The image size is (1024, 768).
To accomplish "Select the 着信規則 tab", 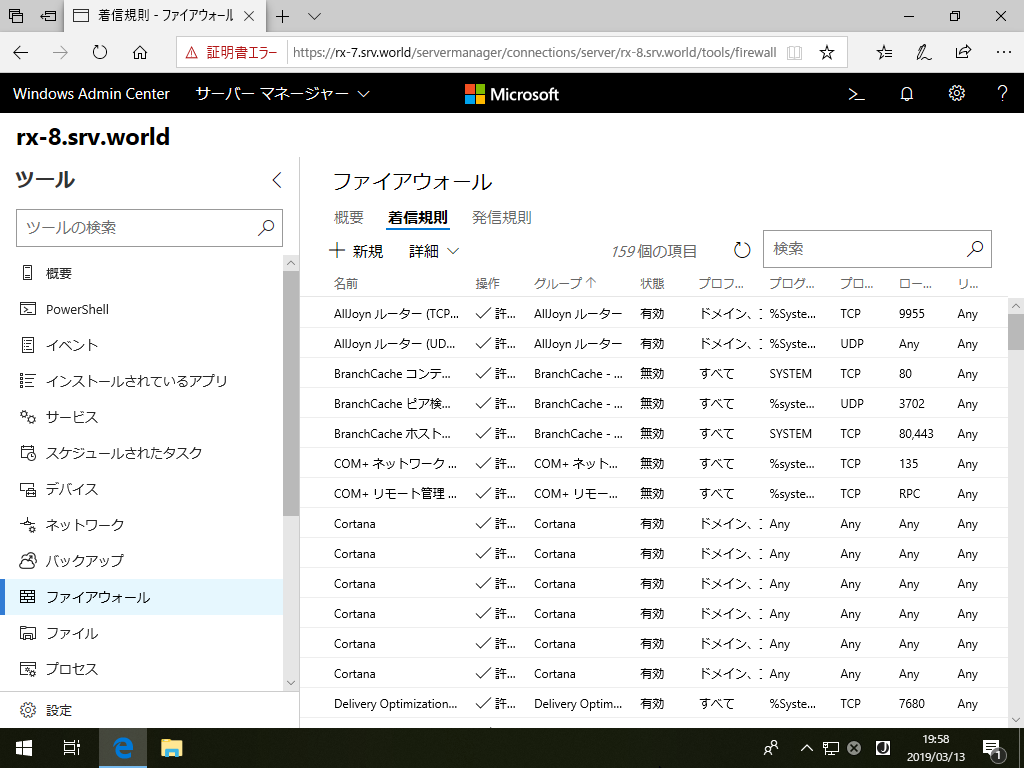I will tap(418, 217).
